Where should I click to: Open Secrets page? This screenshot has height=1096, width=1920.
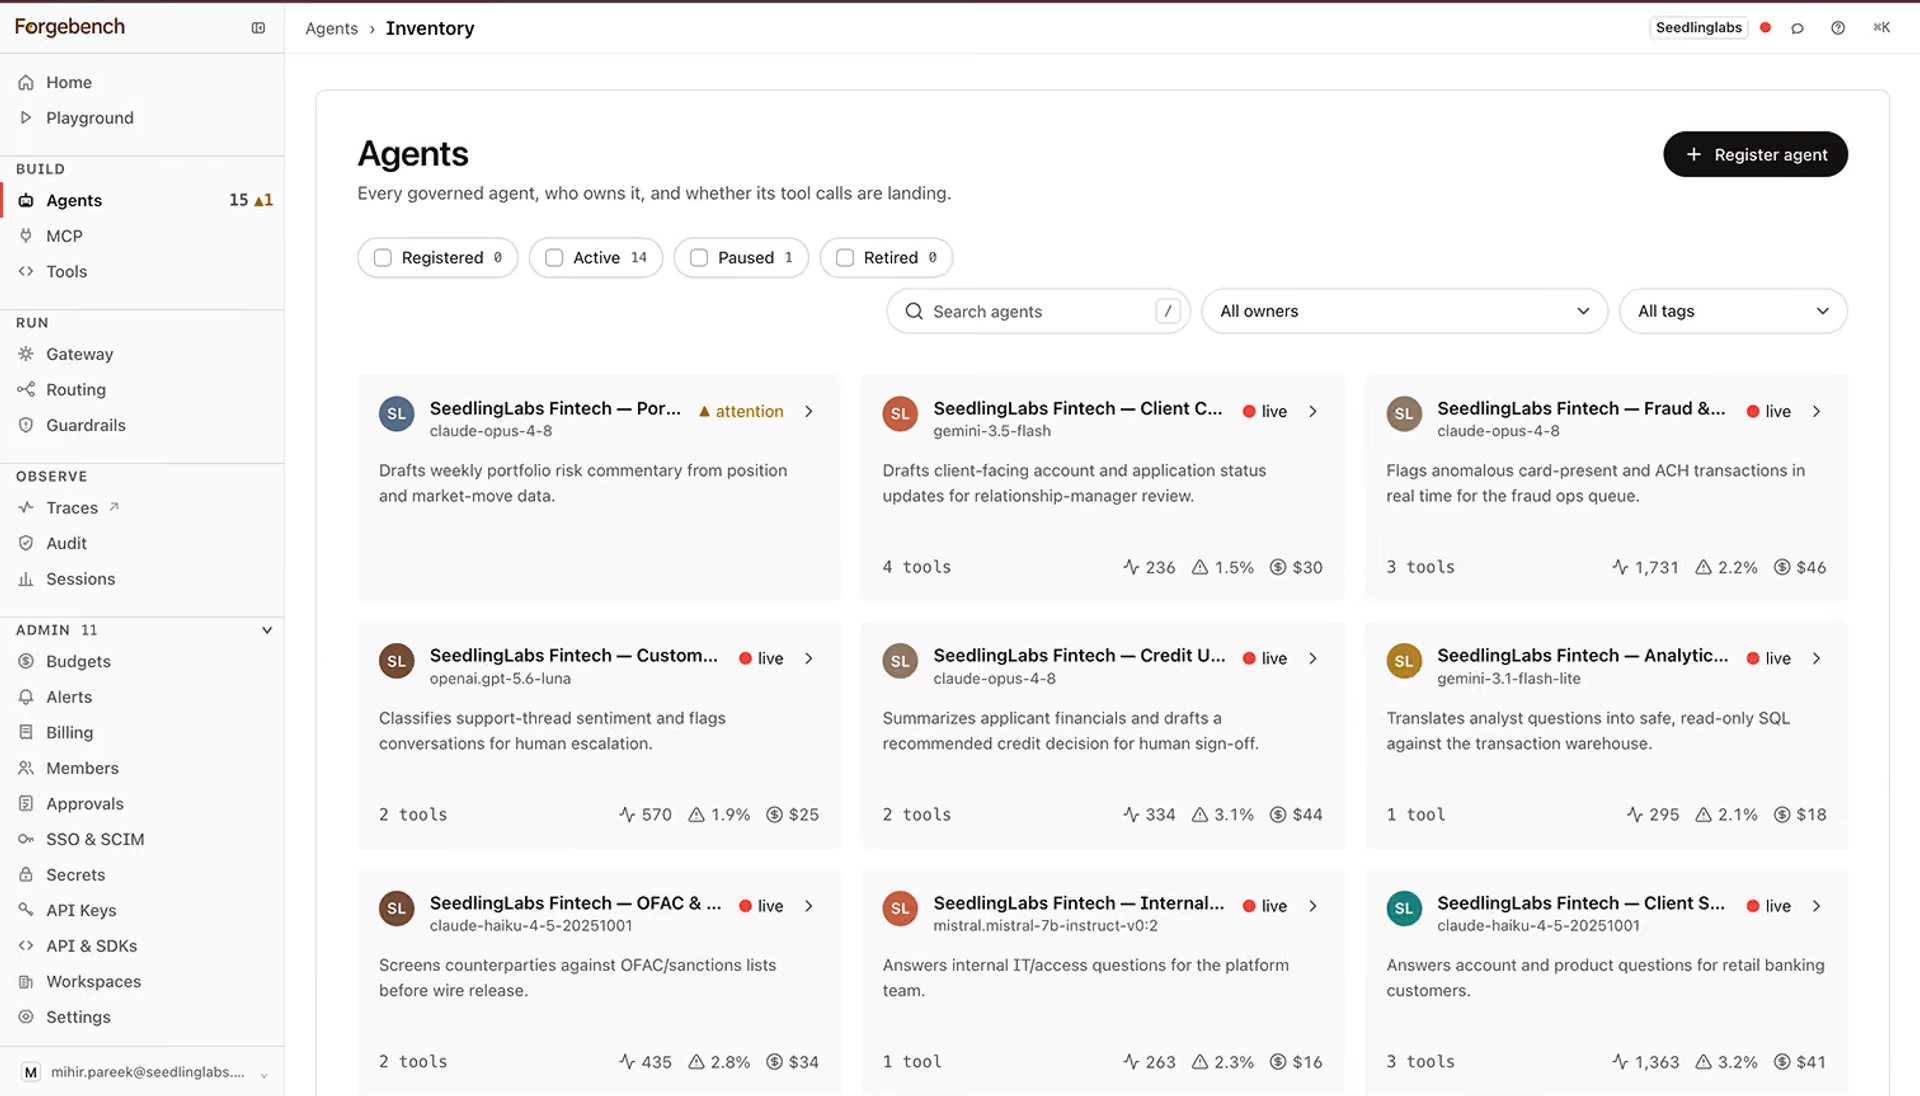tap(75, 875)
